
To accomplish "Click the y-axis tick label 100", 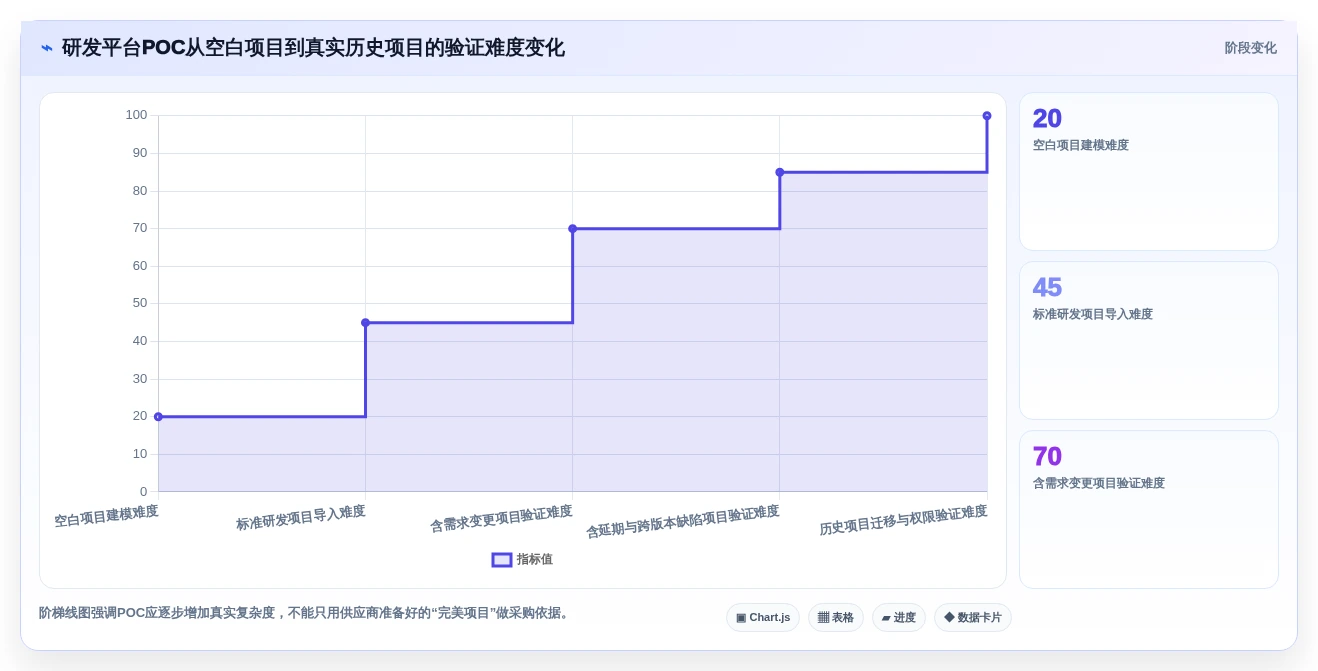I will pos(136,115).
